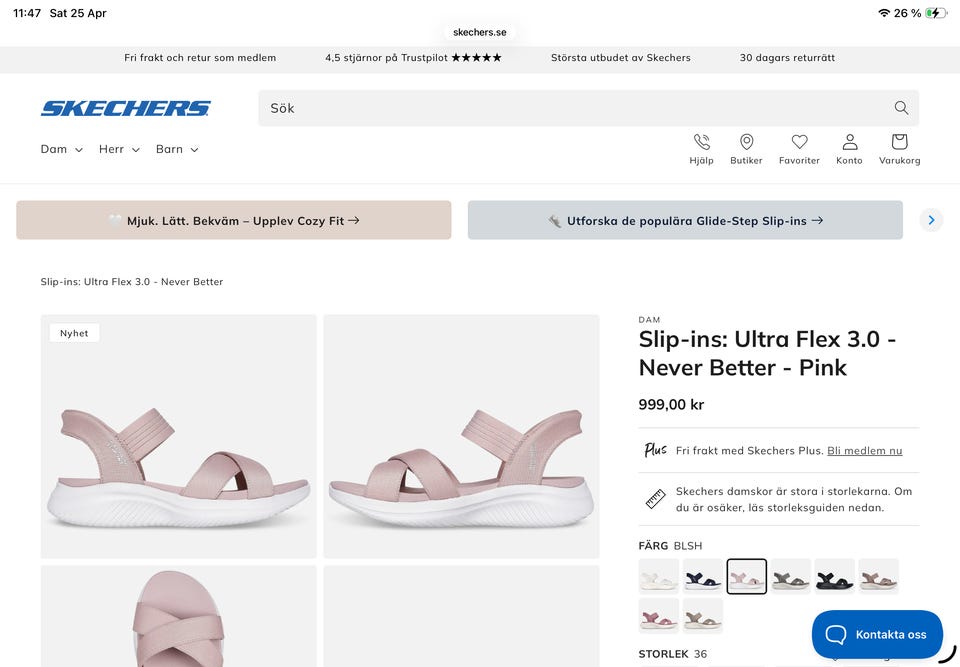Open the Upplev Cozy Fit banner
Viewport: 960px width, 667px height.
pyautogui.click(x=233, y=220)
